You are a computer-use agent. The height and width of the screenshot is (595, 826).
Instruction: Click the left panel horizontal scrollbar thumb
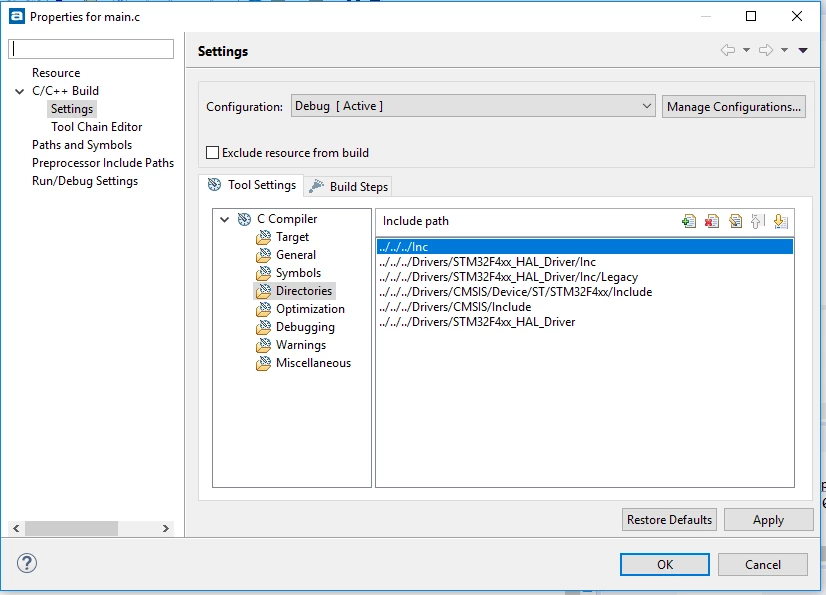pyautogui.click(x=72, y=528)
